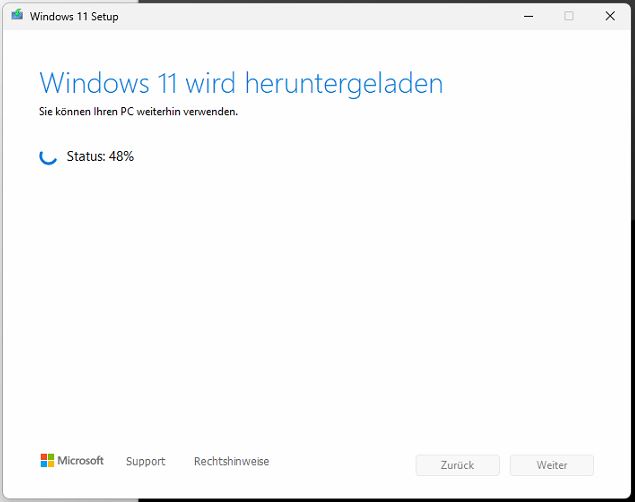Screen dimensions: 635x502
Task: Click the "Windows 11 Setup" title text
Action: [x=74, y=17]
